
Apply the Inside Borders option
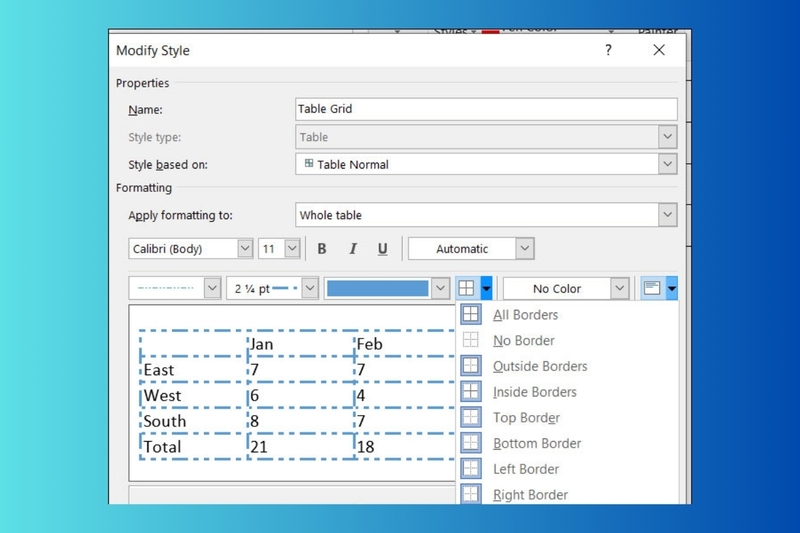(471, 392)
